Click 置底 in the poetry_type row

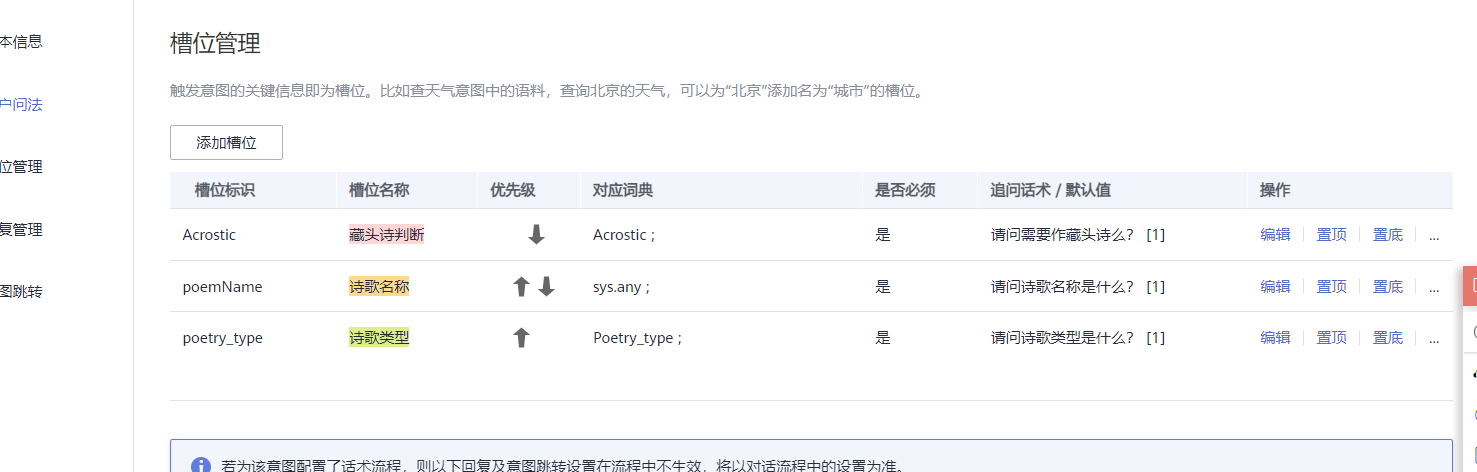tap(1387, 338)
